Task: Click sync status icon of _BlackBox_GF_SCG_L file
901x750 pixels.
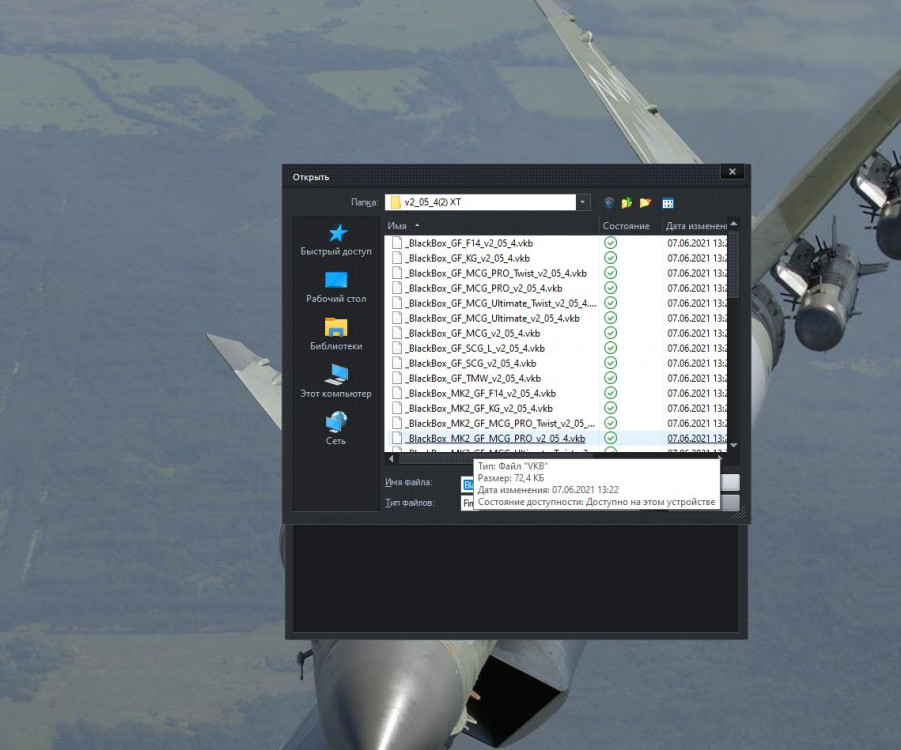Action: pyautogui.click(x=610, y=348)
